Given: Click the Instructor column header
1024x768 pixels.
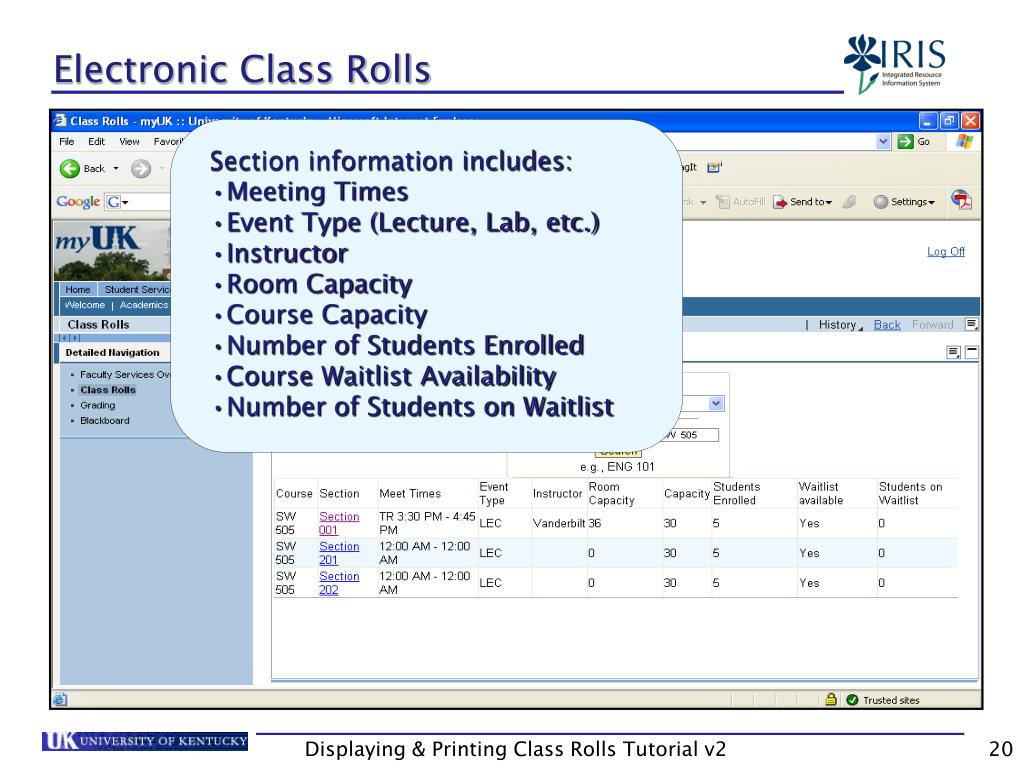Looking at the screenshot, I should tap(557, 494).
